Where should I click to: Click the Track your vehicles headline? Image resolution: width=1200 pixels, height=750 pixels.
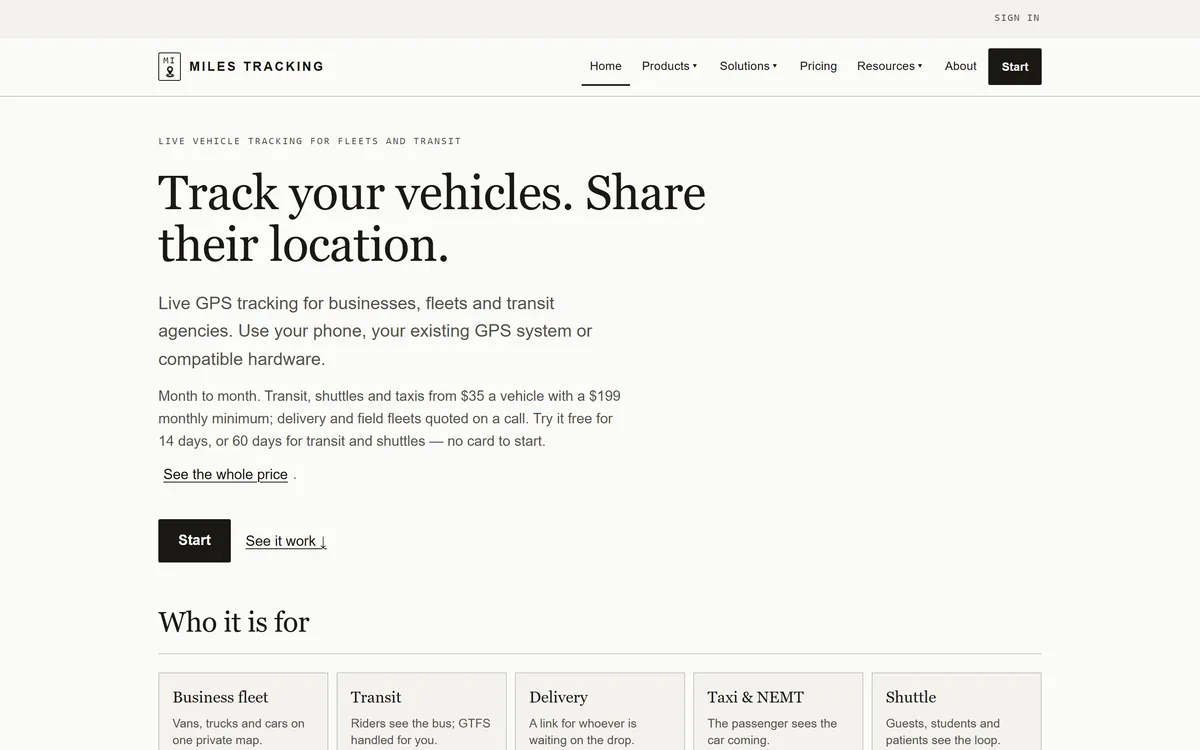click(x=432, y=218)
